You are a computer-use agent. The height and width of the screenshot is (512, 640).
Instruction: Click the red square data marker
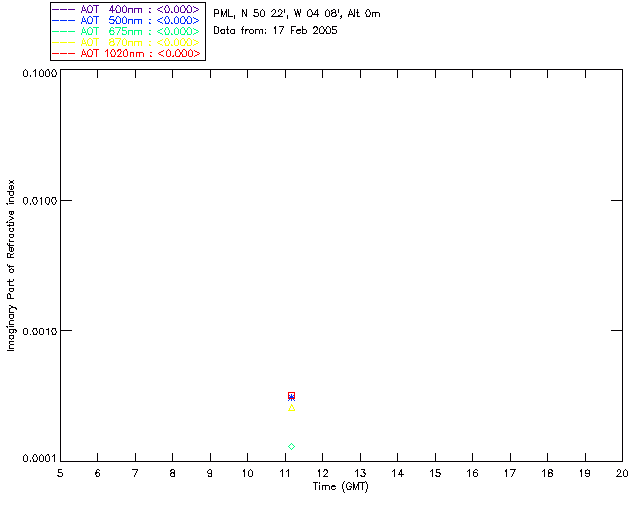tap(291, 395)
